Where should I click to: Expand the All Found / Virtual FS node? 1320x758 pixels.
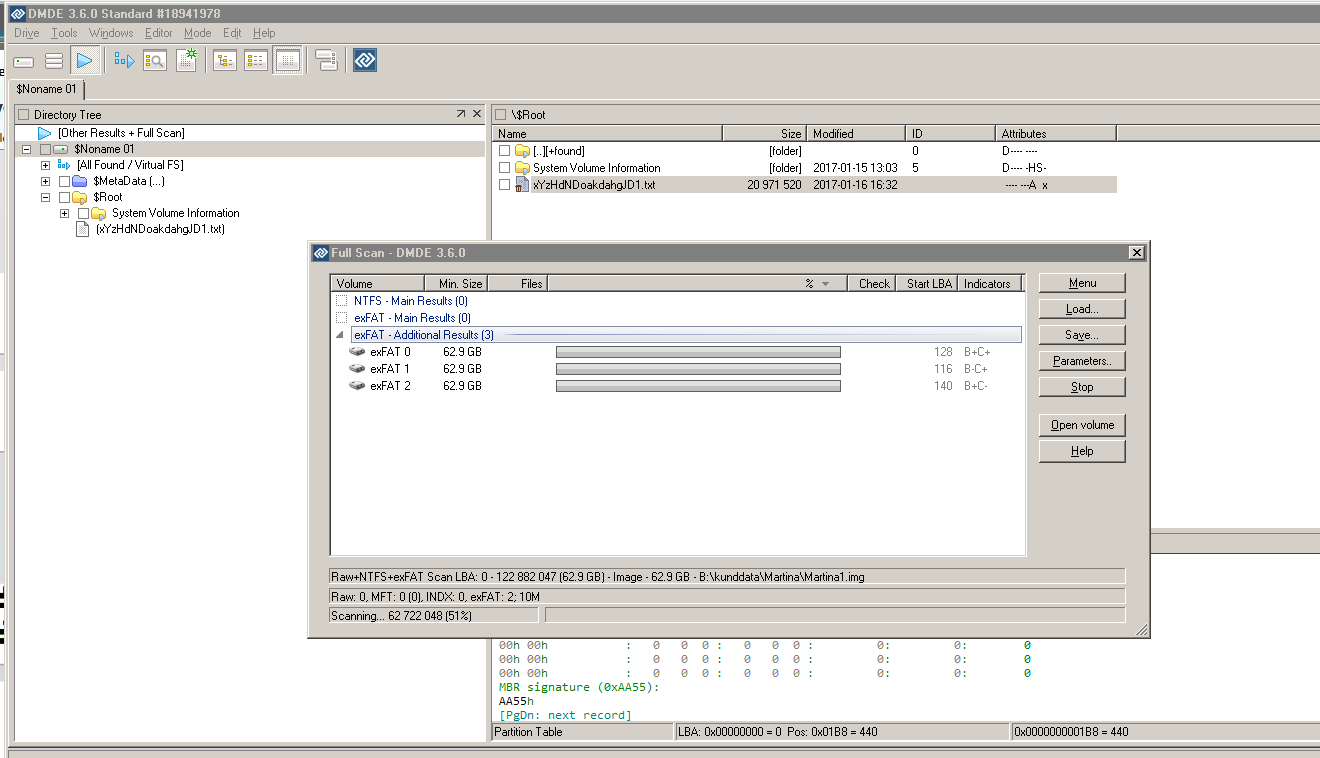45,165
